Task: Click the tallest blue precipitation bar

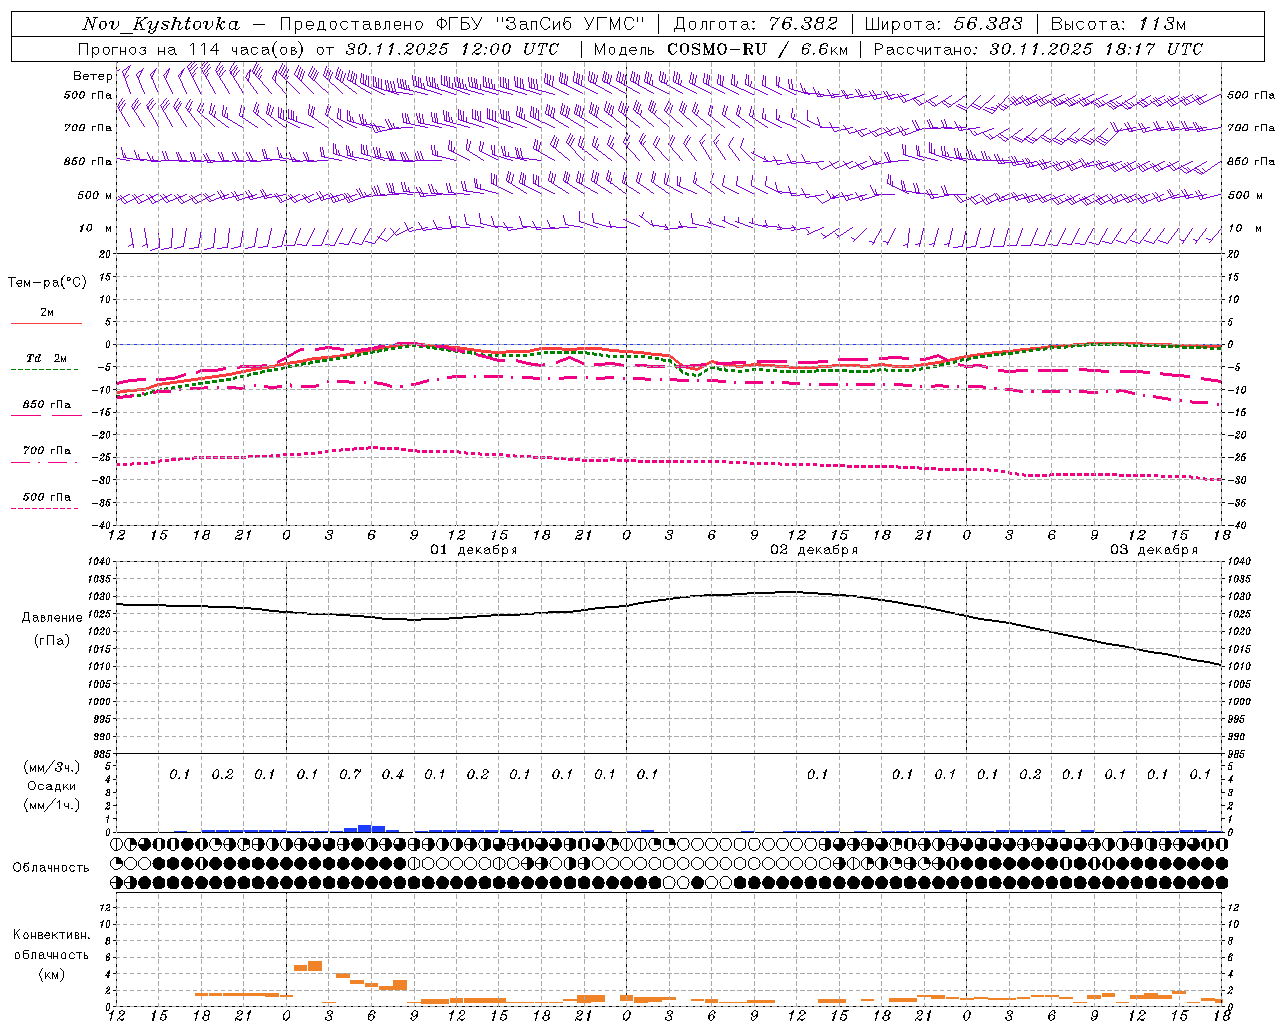Action: 365,828
